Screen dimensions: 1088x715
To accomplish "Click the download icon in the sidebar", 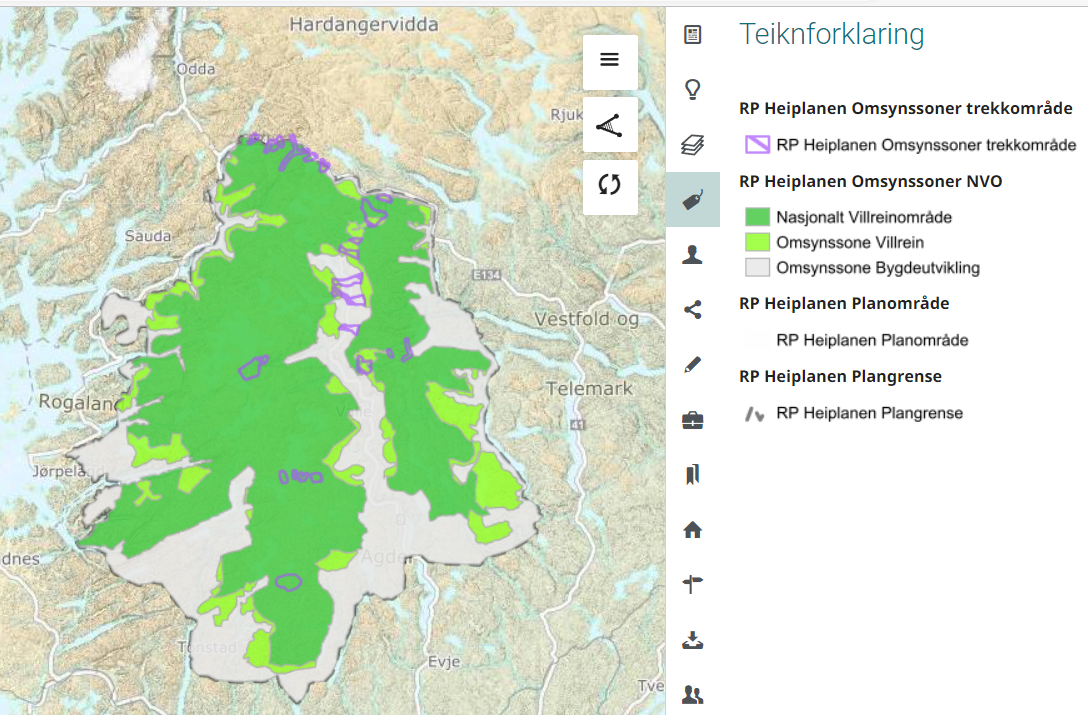I will click(693, 637).
